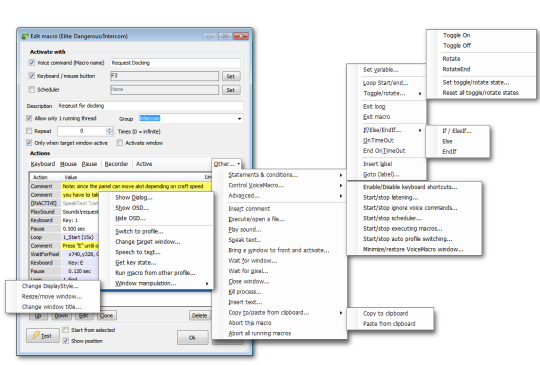Click the Macro name field Request Docking
Screen dimensions: 540x365
tap(175, 63)
